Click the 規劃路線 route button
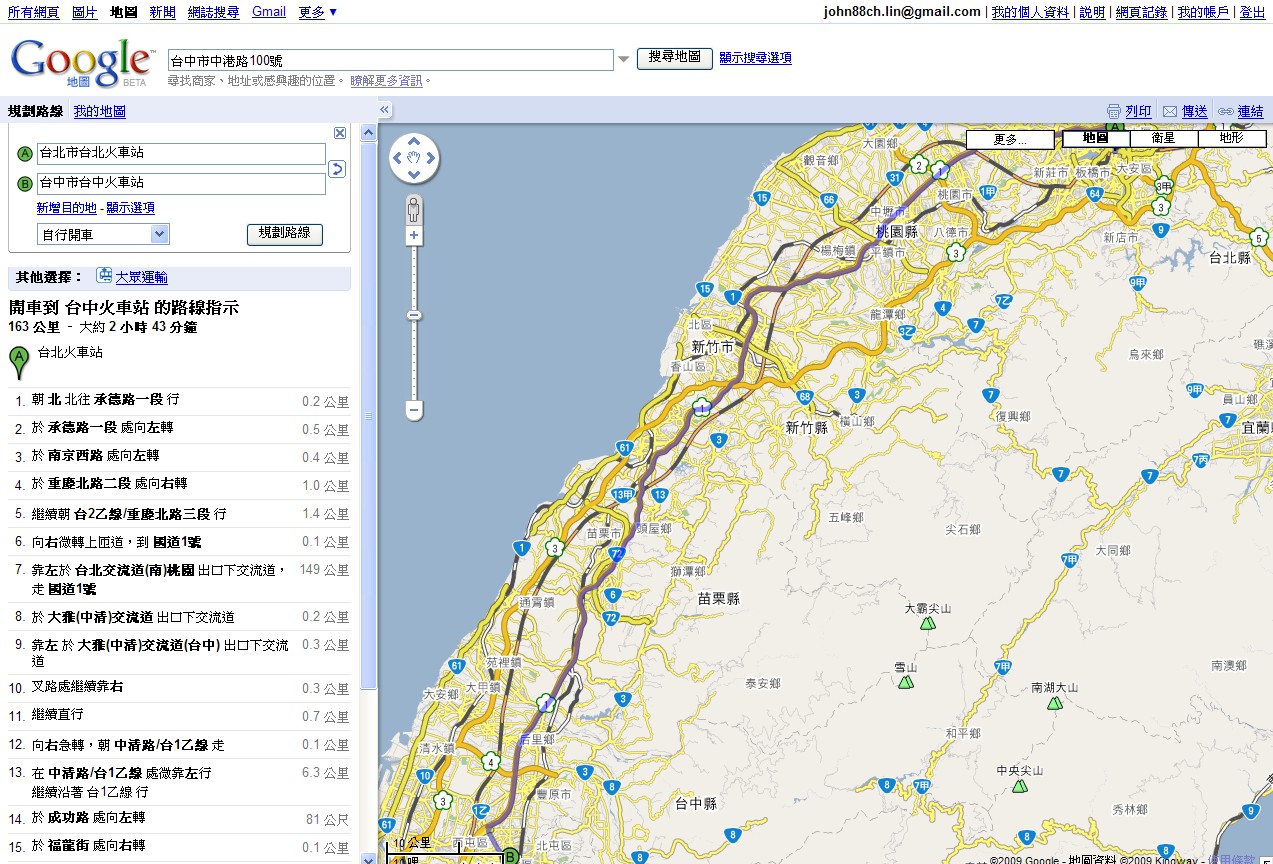Viewport: 1273px width, 864px height. coord(285,233)
